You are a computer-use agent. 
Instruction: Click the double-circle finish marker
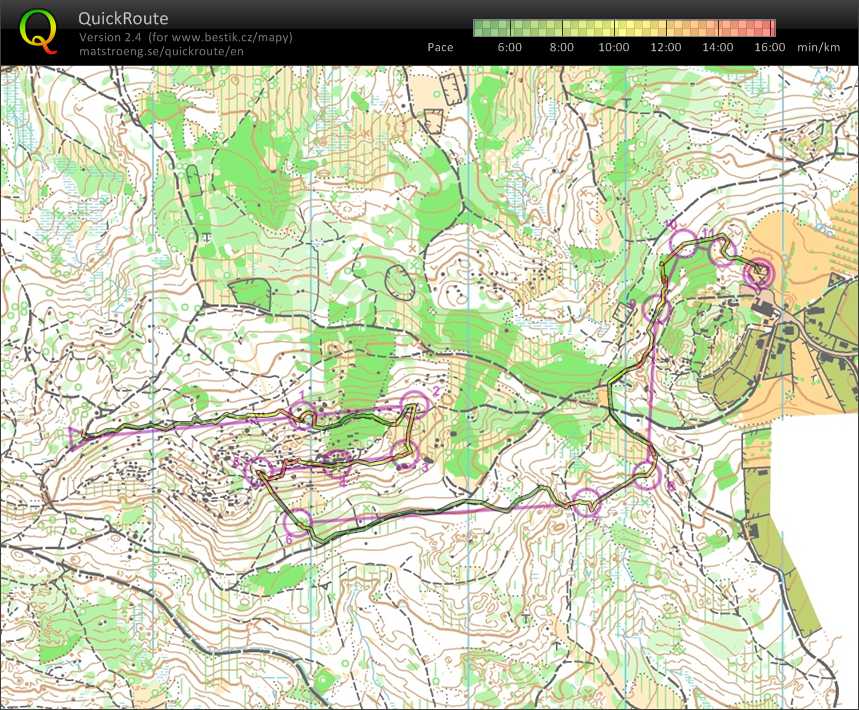[x=761, y=271]
